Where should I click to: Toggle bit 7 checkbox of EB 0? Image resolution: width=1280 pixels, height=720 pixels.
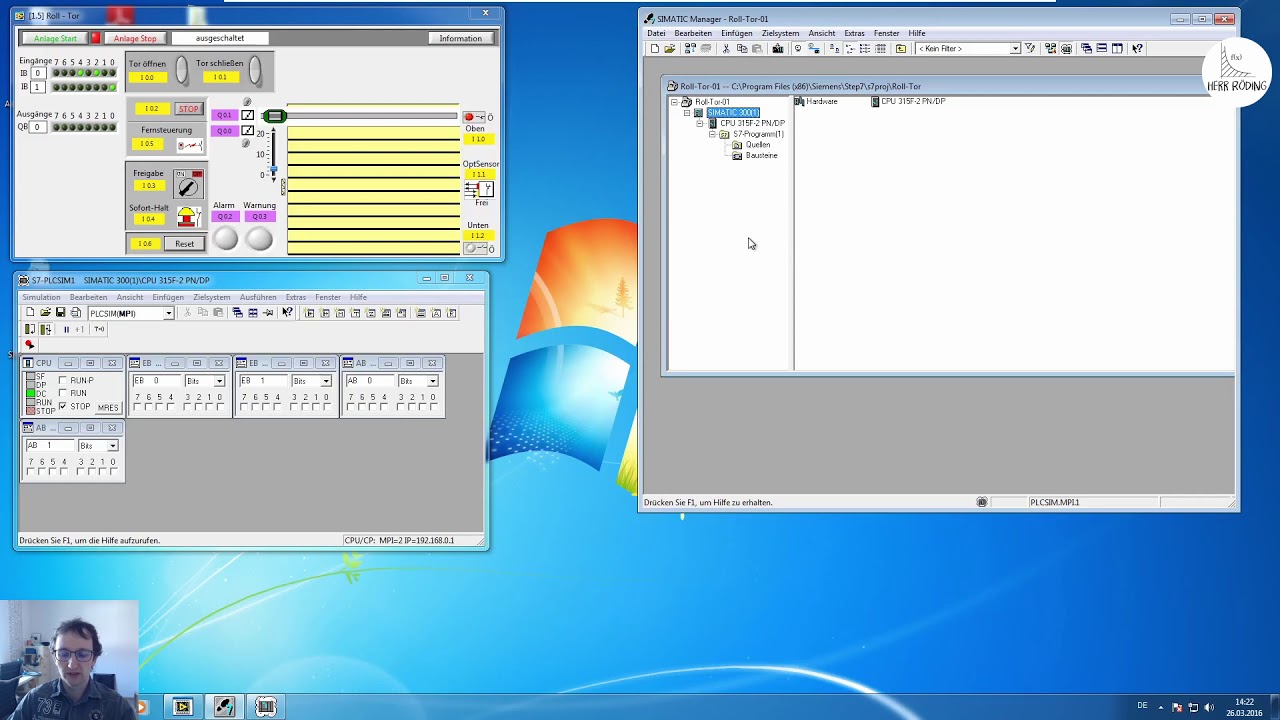tap(137, 407)
